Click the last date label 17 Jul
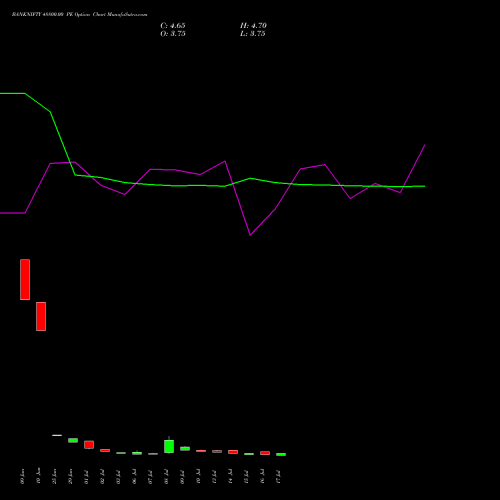Image resolution: width=500 pixels, height=500 pixels. (278, 476)
